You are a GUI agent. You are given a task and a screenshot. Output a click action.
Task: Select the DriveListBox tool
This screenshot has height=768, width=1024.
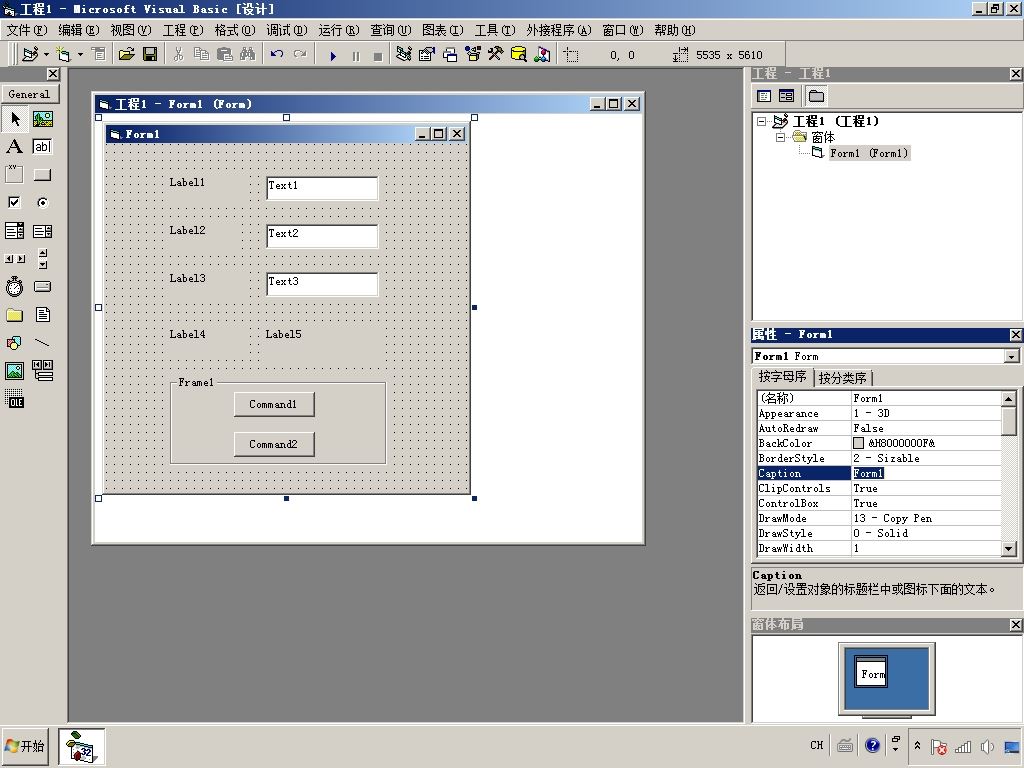[42, 287]
